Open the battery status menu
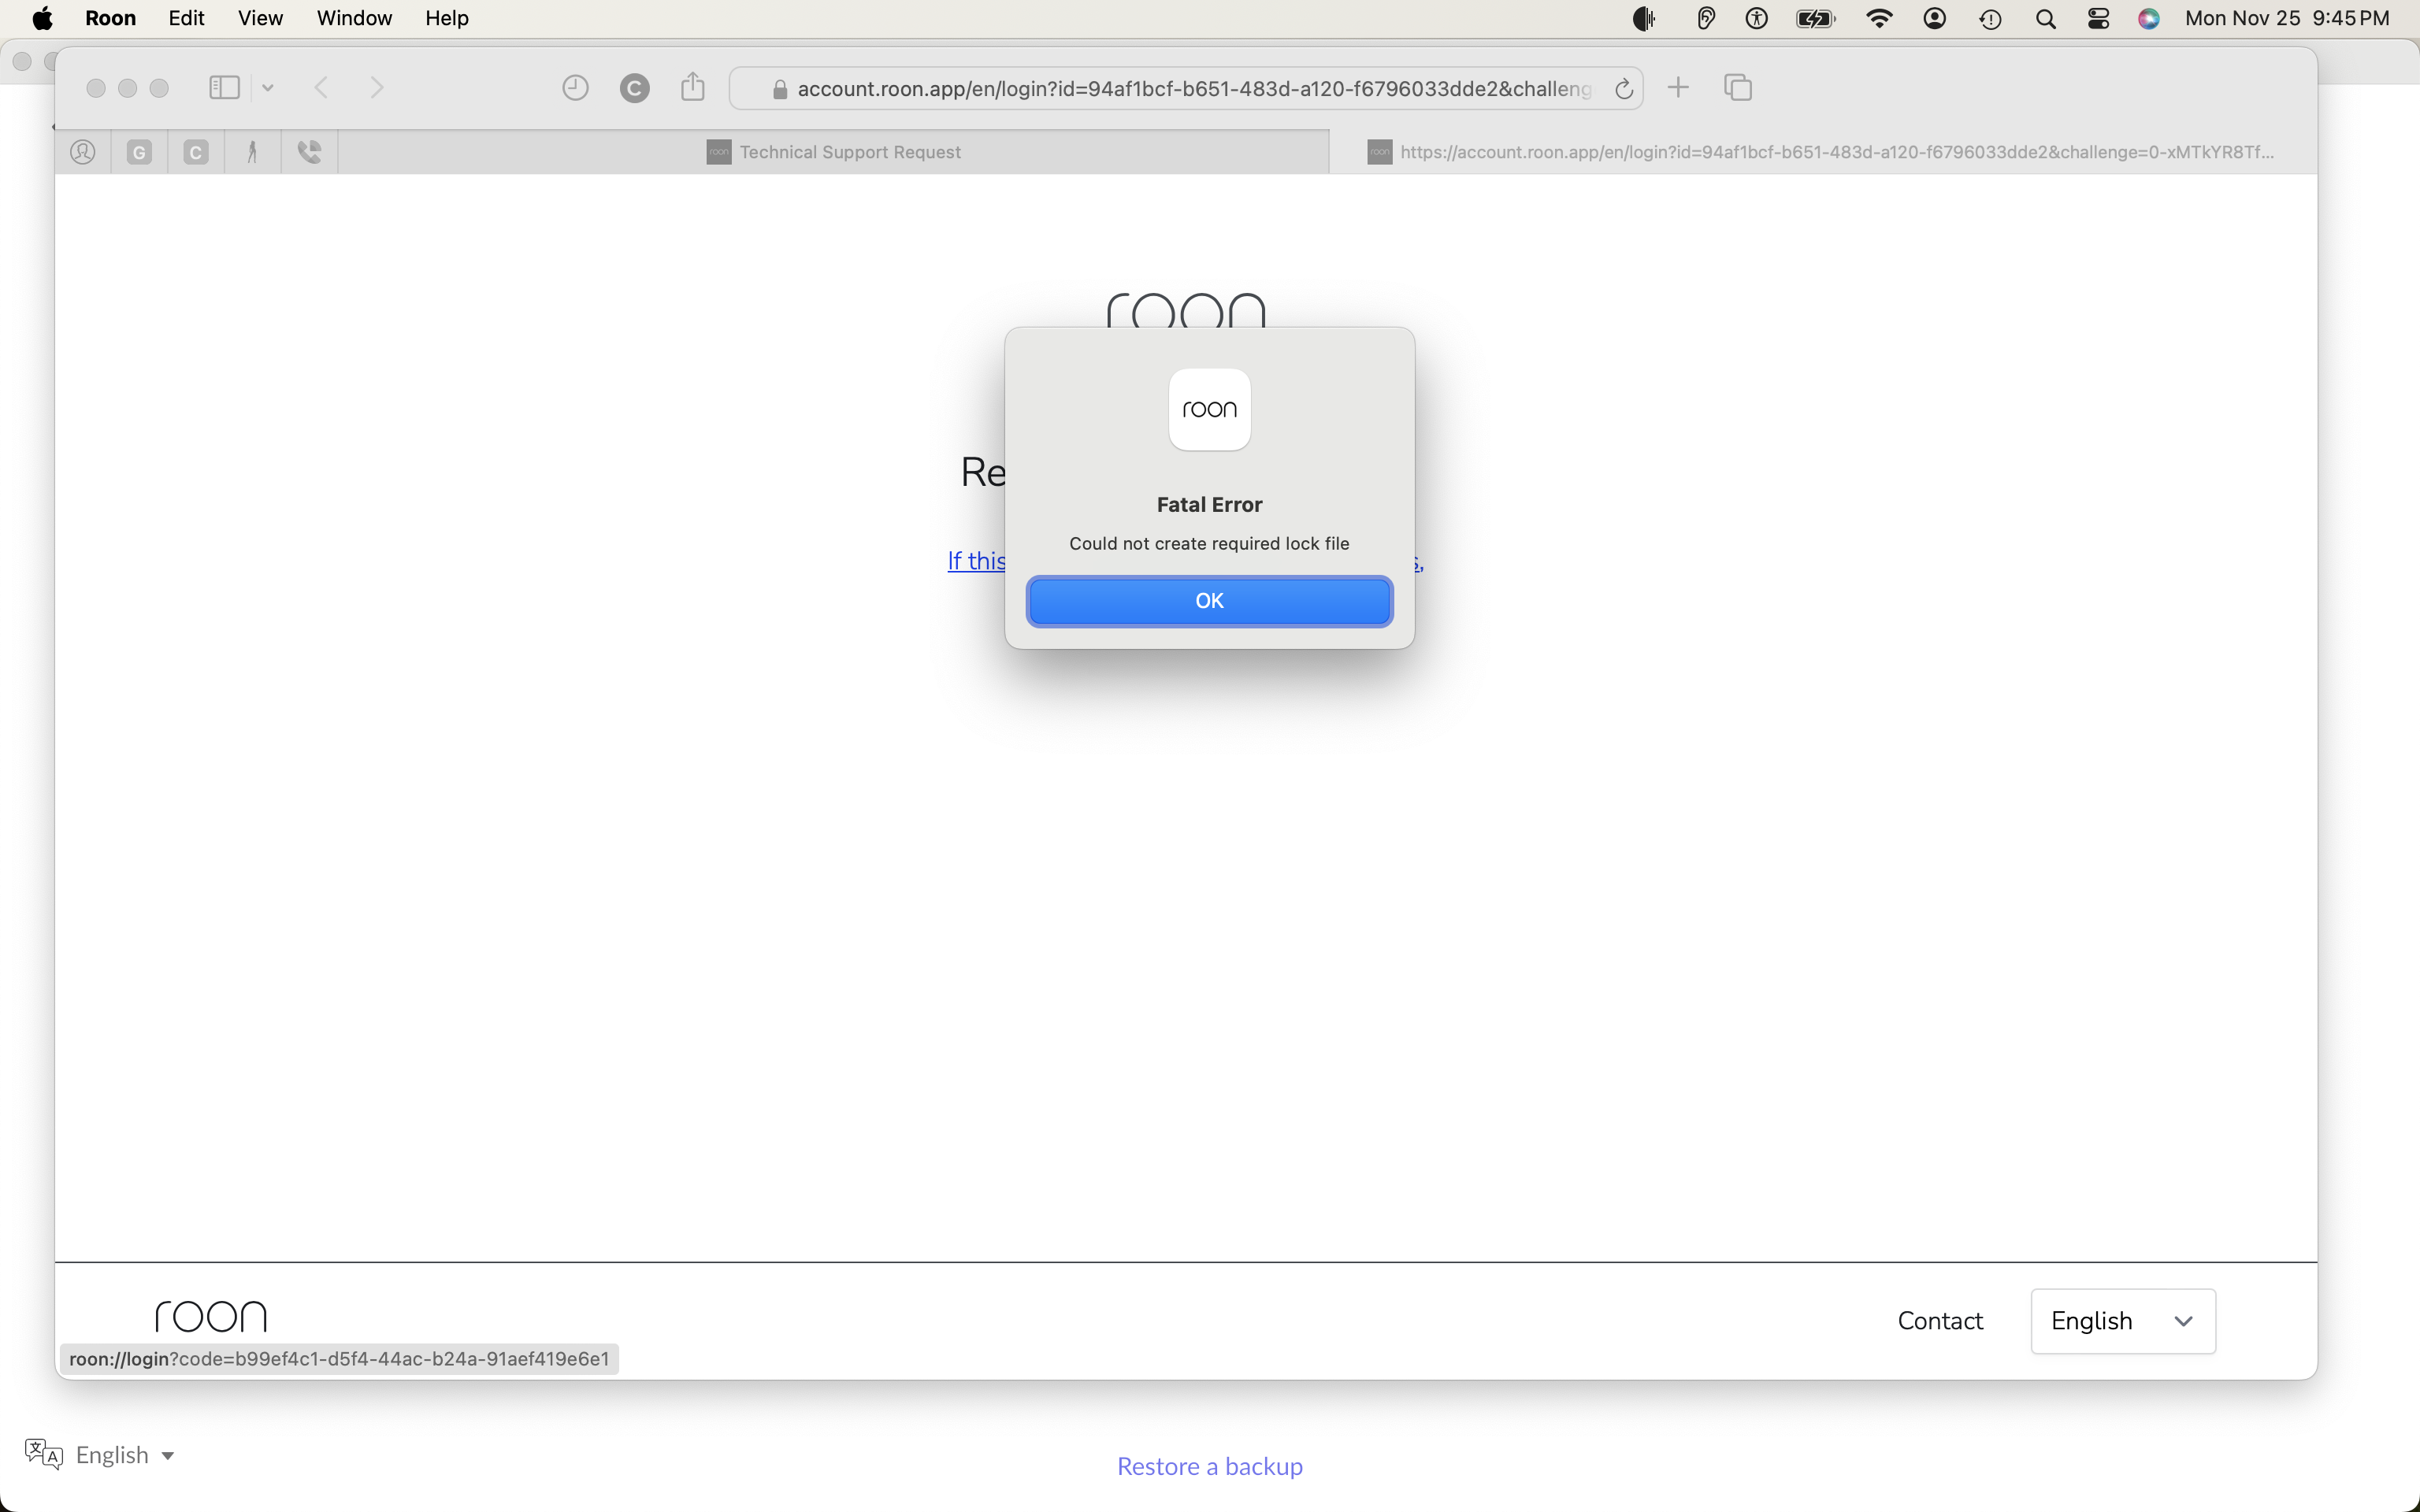 [1815, 19]
